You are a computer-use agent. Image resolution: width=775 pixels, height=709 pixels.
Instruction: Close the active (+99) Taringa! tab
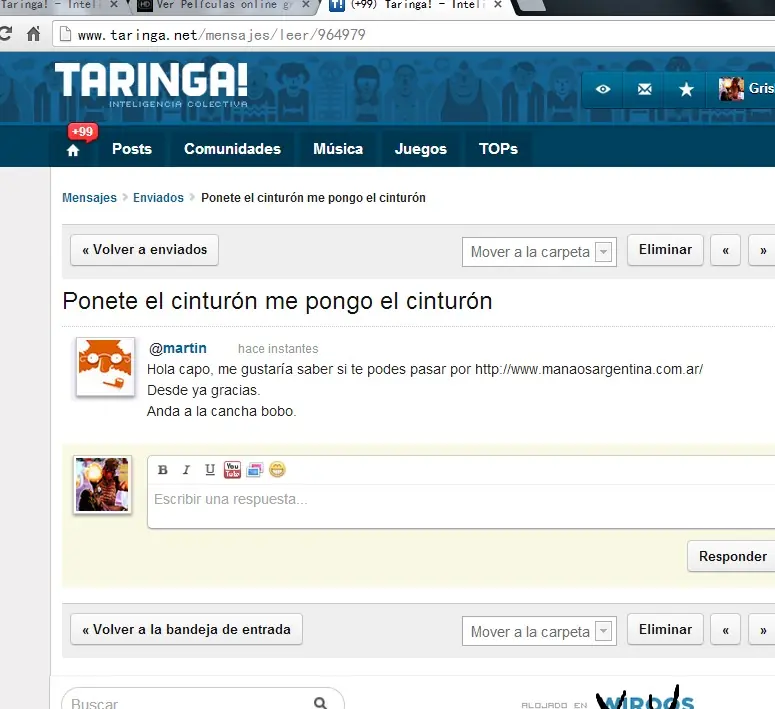(498, 5)
